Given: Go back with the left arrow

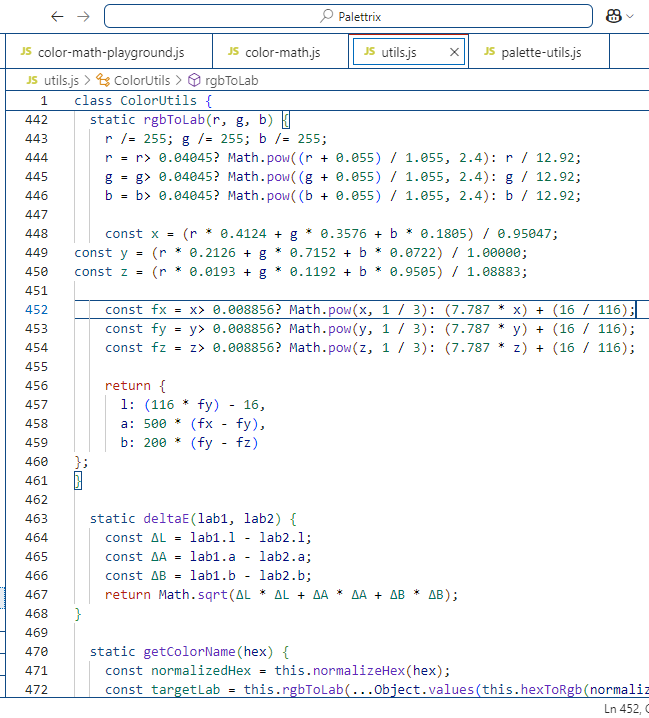Looking at the screenshot, I should pyautogui.click(x=57, y=17).
